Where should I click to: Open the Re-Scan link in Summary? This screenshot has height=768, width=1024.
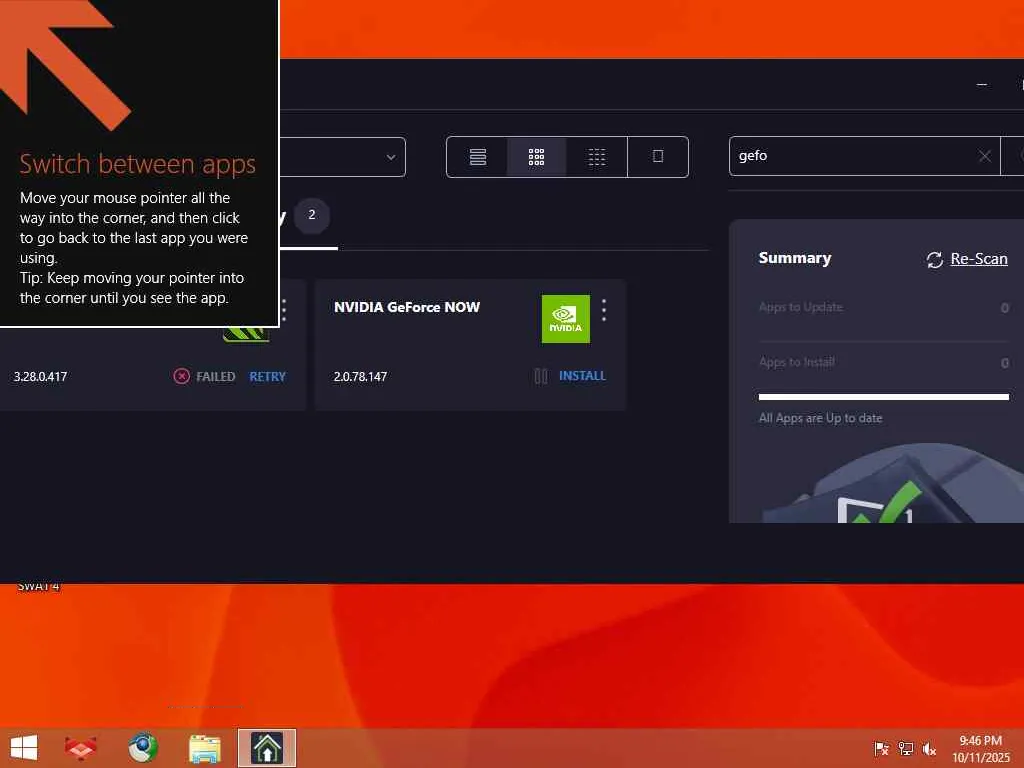pos(979,259)
